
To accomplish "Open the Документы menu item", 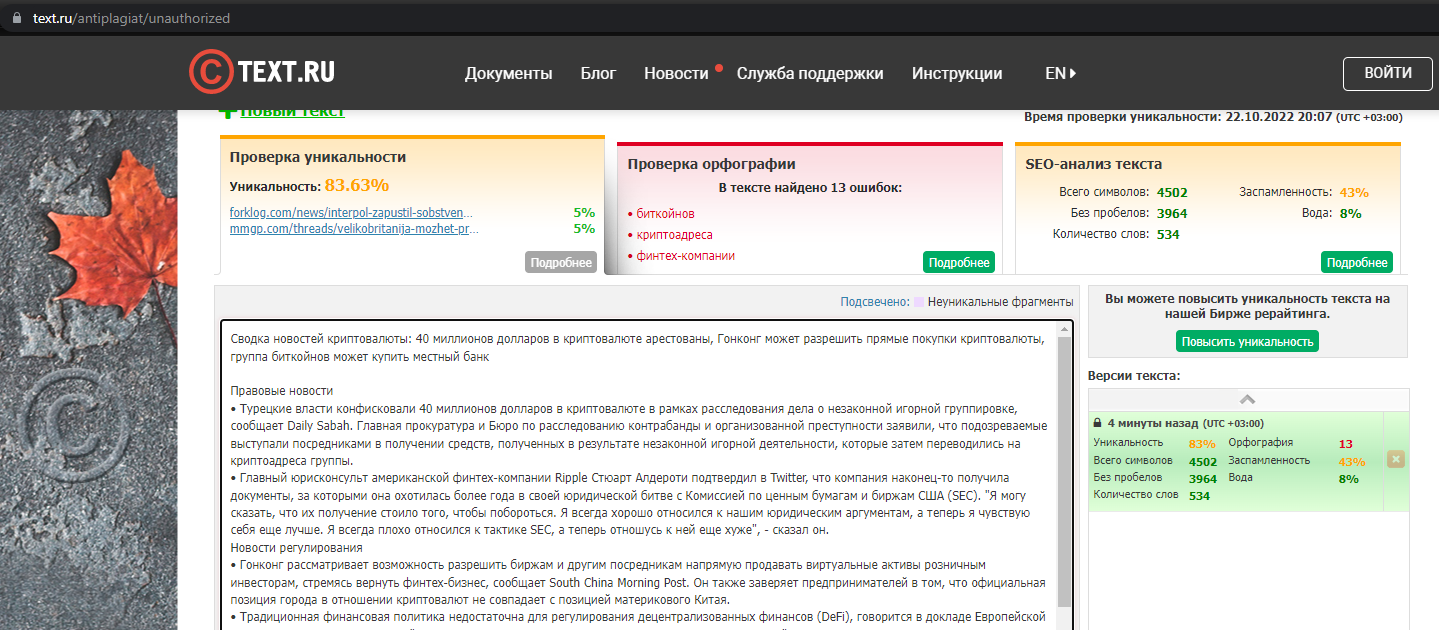I will (x=508, y=73).
